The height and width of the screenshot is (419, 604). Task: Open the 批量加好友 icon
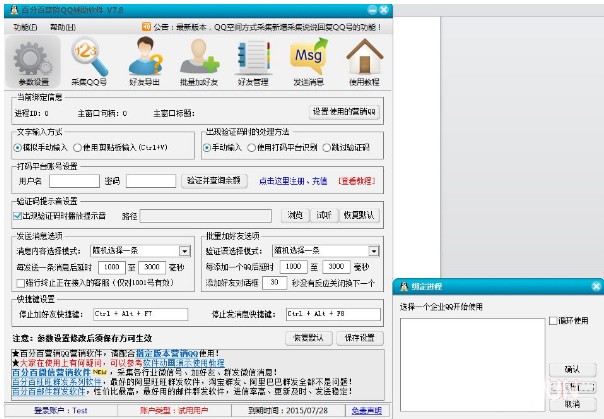point(199,62)
